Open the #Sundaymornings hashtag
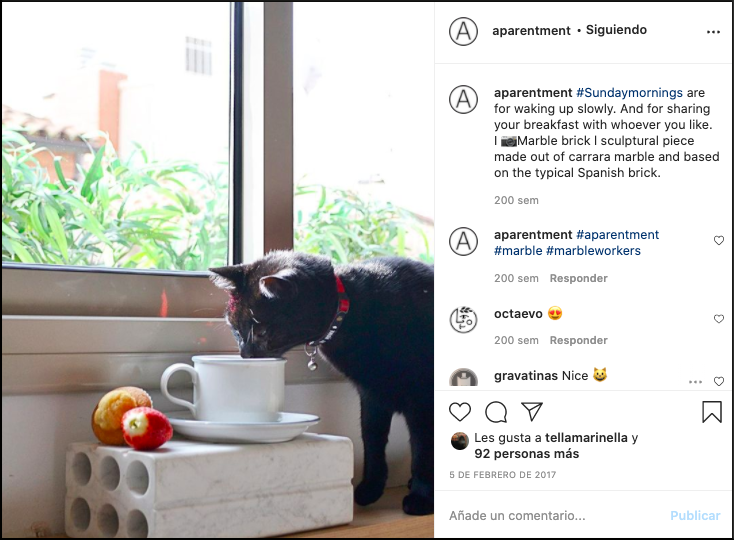 click(x=629, y=93)
